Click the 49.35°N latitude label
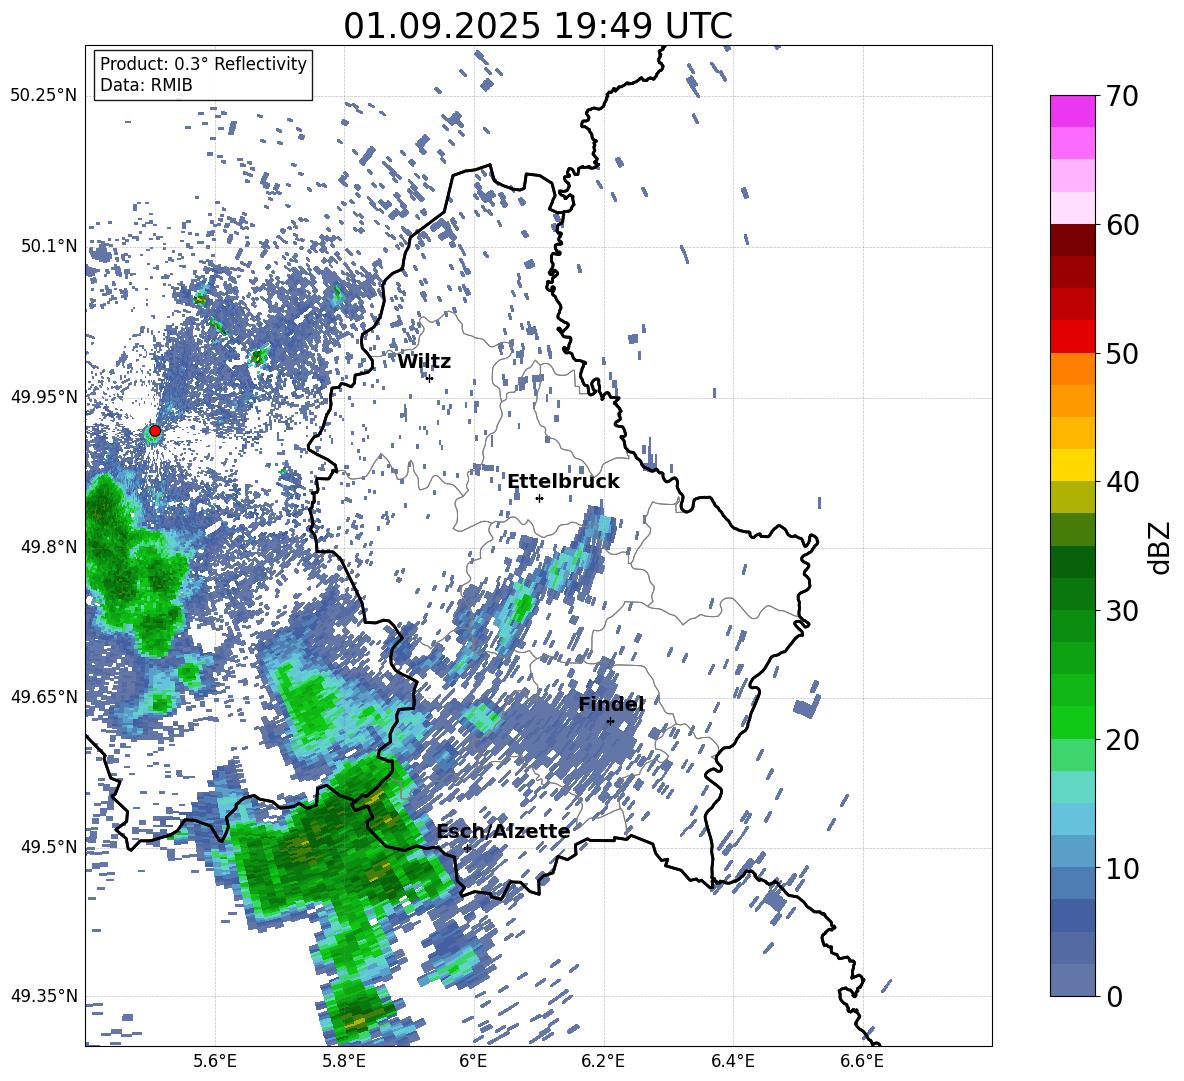 44,996
